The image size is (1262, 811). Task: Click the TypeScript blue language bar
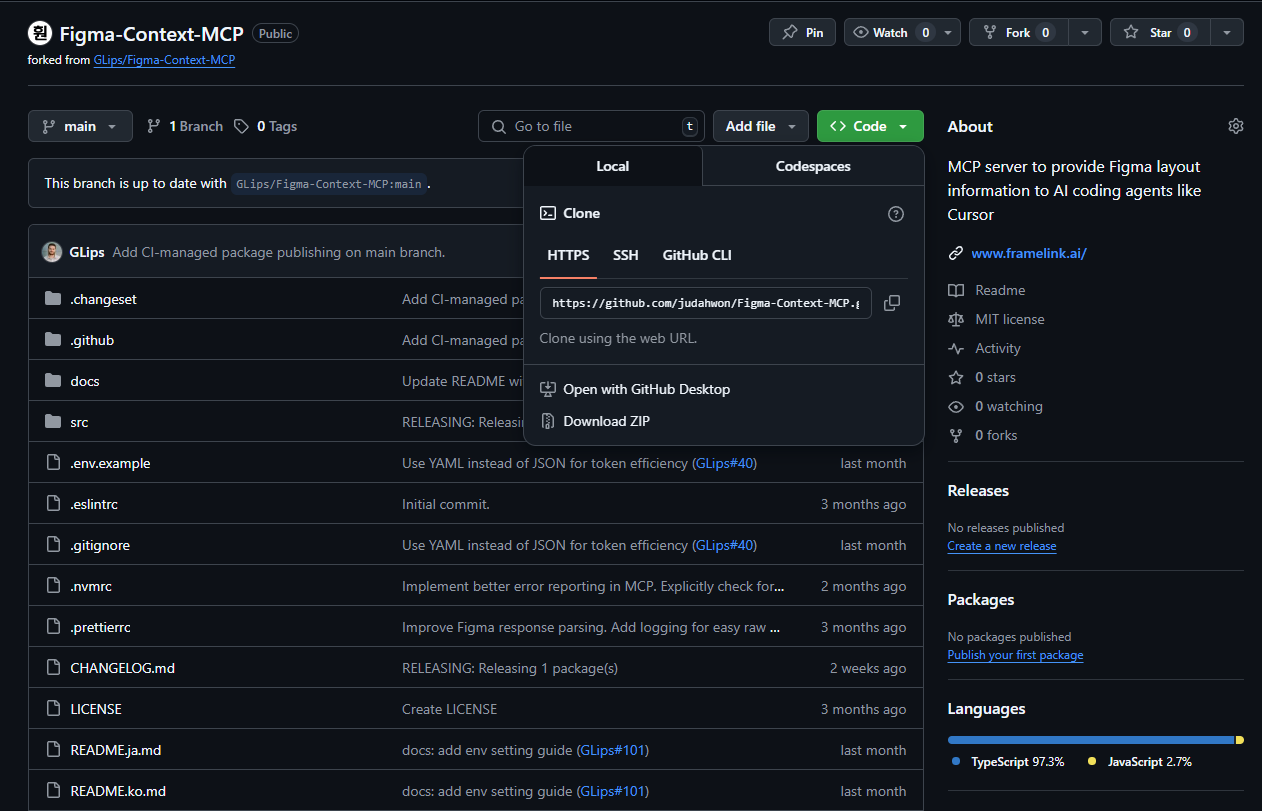coord(1091,740)
